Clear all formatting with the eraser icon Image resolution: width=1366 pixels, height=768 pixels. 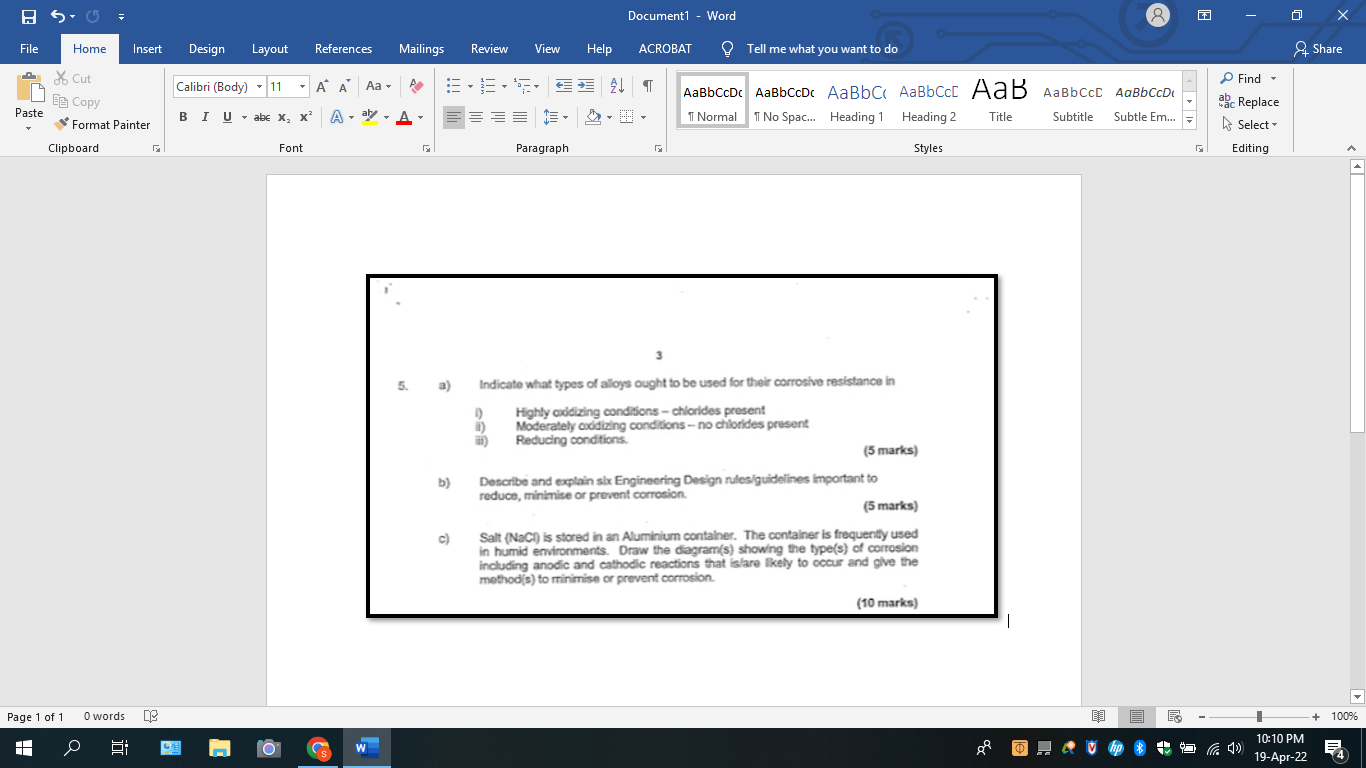pyautogui.click(x=416, y=87)
